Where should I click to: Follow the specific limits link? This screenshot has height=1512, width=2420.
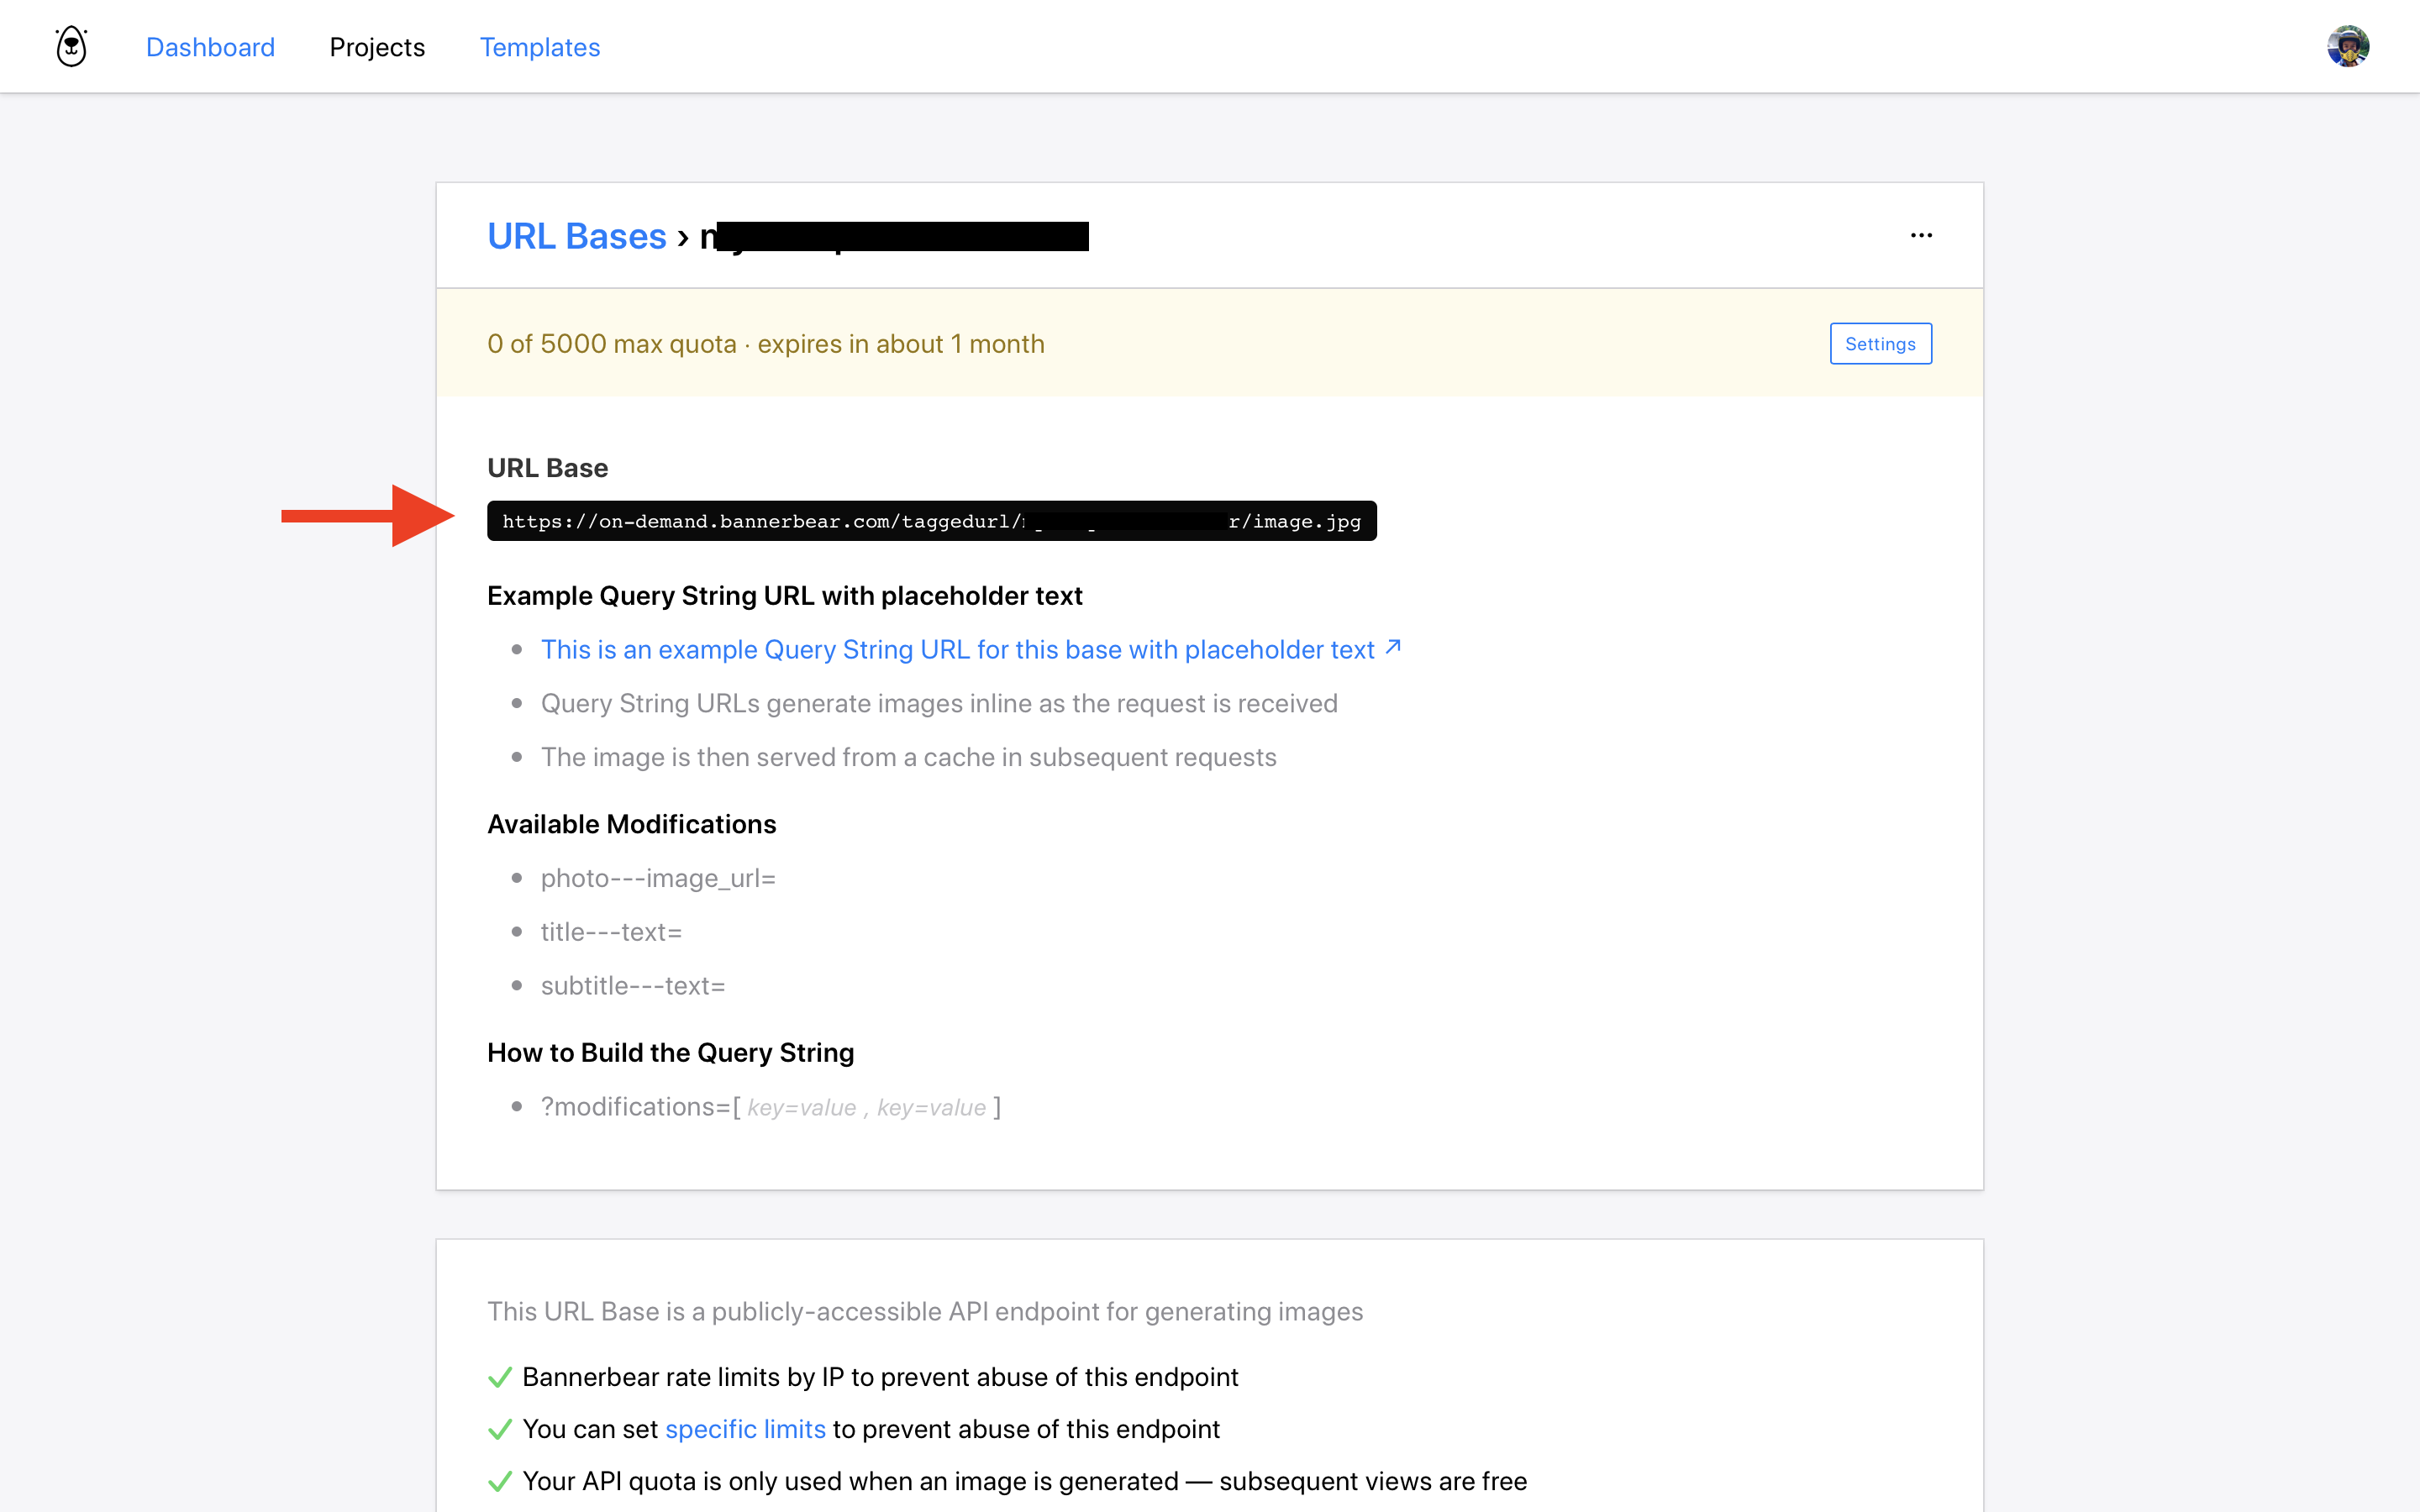click(745, 1430)
